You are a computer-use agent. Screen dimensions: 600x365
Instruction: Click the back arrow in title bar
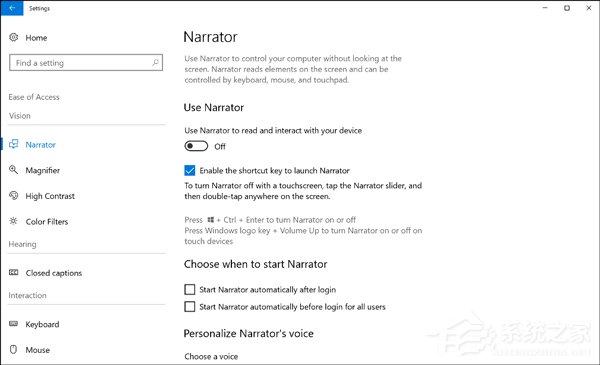pyautogui.click(x=12, y=8)
